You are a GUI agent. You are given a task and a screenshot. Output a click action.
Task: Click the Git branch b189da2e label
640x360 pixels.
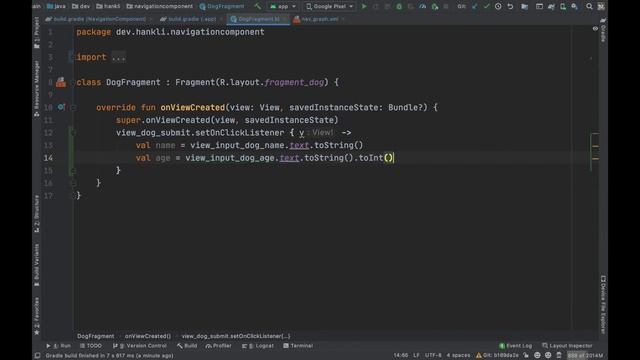coord(501,355)
